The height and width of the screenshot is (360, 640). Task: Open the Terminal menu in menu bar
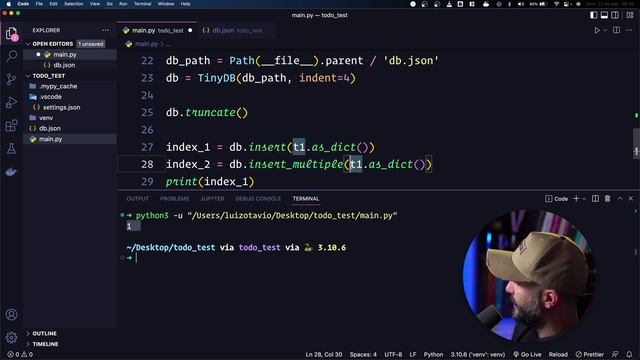(x=142, y=4)
